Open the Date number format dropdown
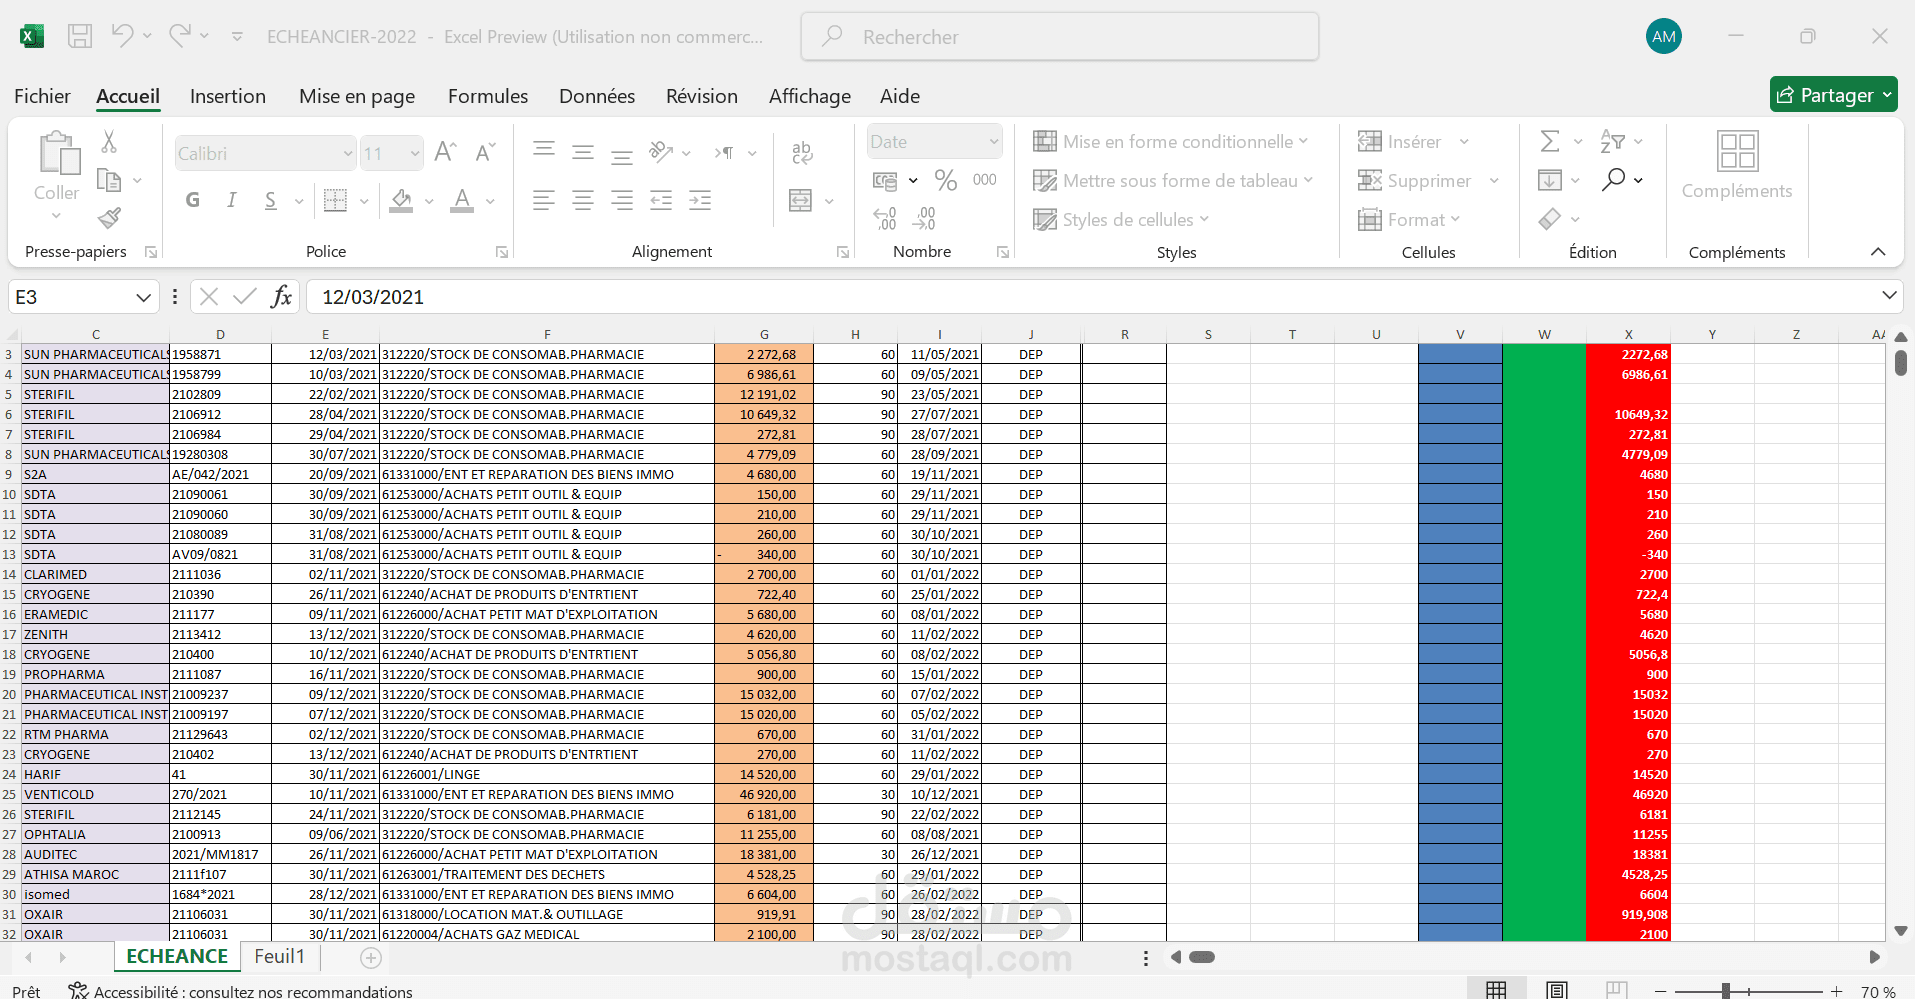 tap(993, 142)
